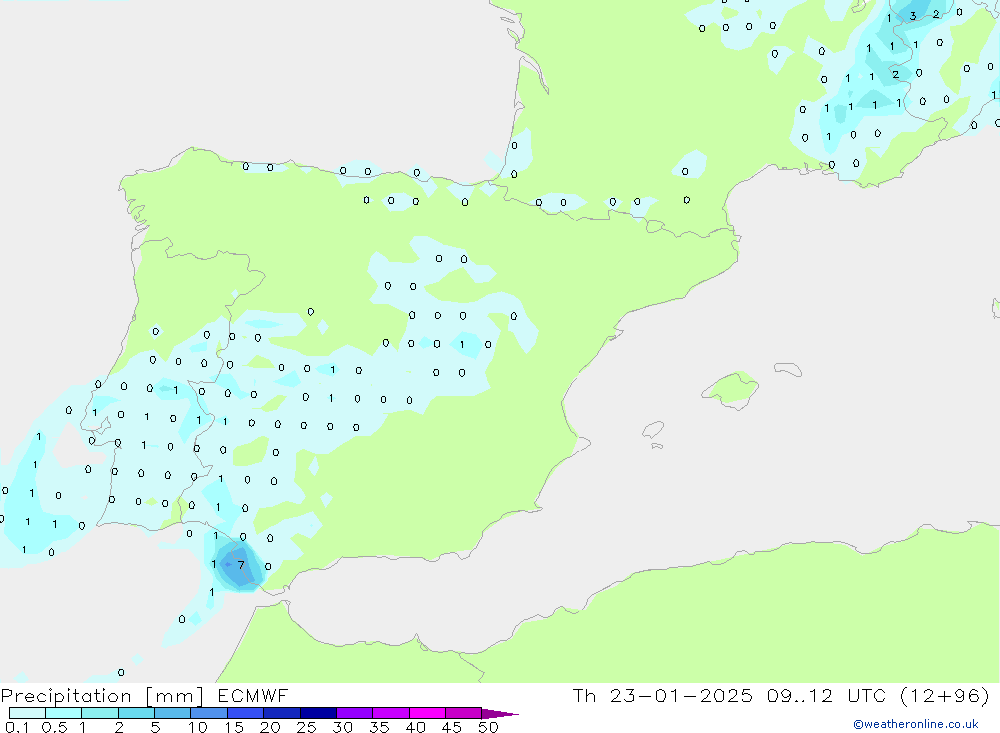Select the 0.5–1 mm legend color swatch
The height and width of the screenshot is (733, 1000).
64,713
